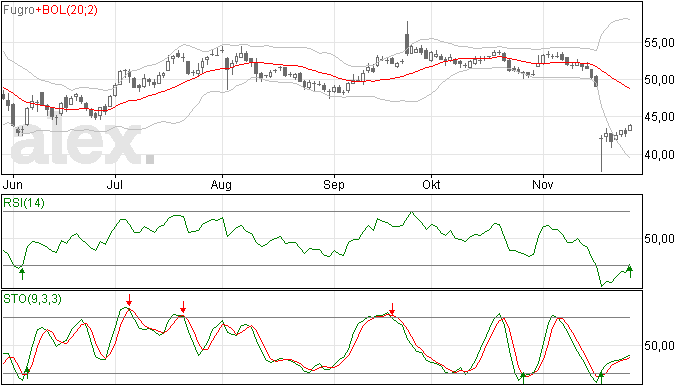Viewport: 690px width, 387px height.
Task: Click the late-July red sell arrow in STO
Action: click(x=183, y=307)
